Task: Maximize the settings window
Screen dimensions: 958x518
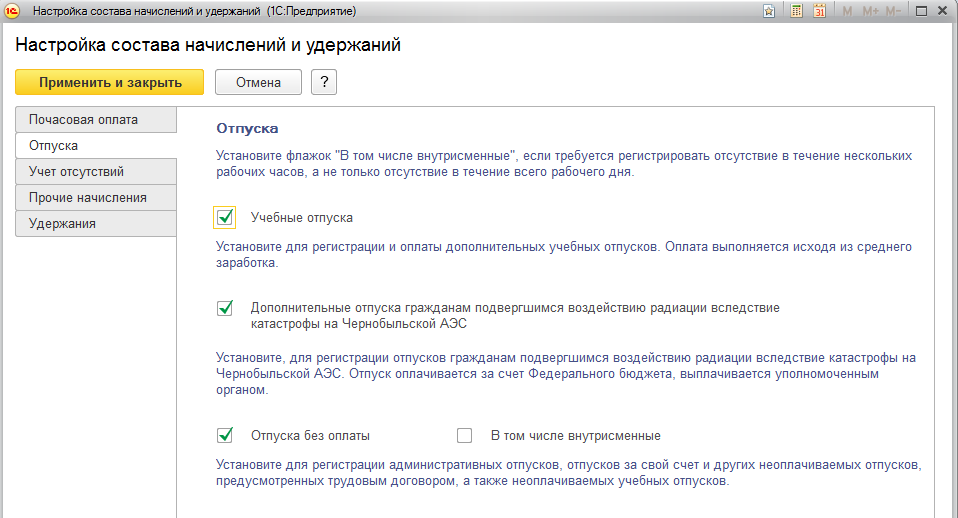Action: (x=921, y=11)
